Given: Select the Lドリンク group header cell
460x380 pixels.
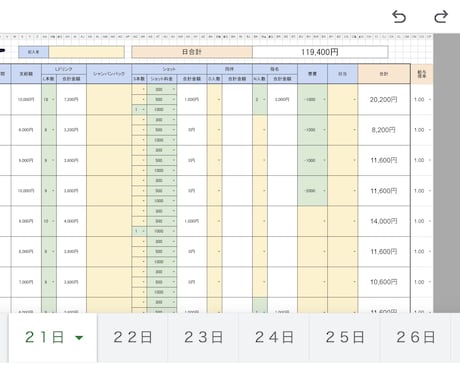Looking at the screenshot, I should (64, 69).
